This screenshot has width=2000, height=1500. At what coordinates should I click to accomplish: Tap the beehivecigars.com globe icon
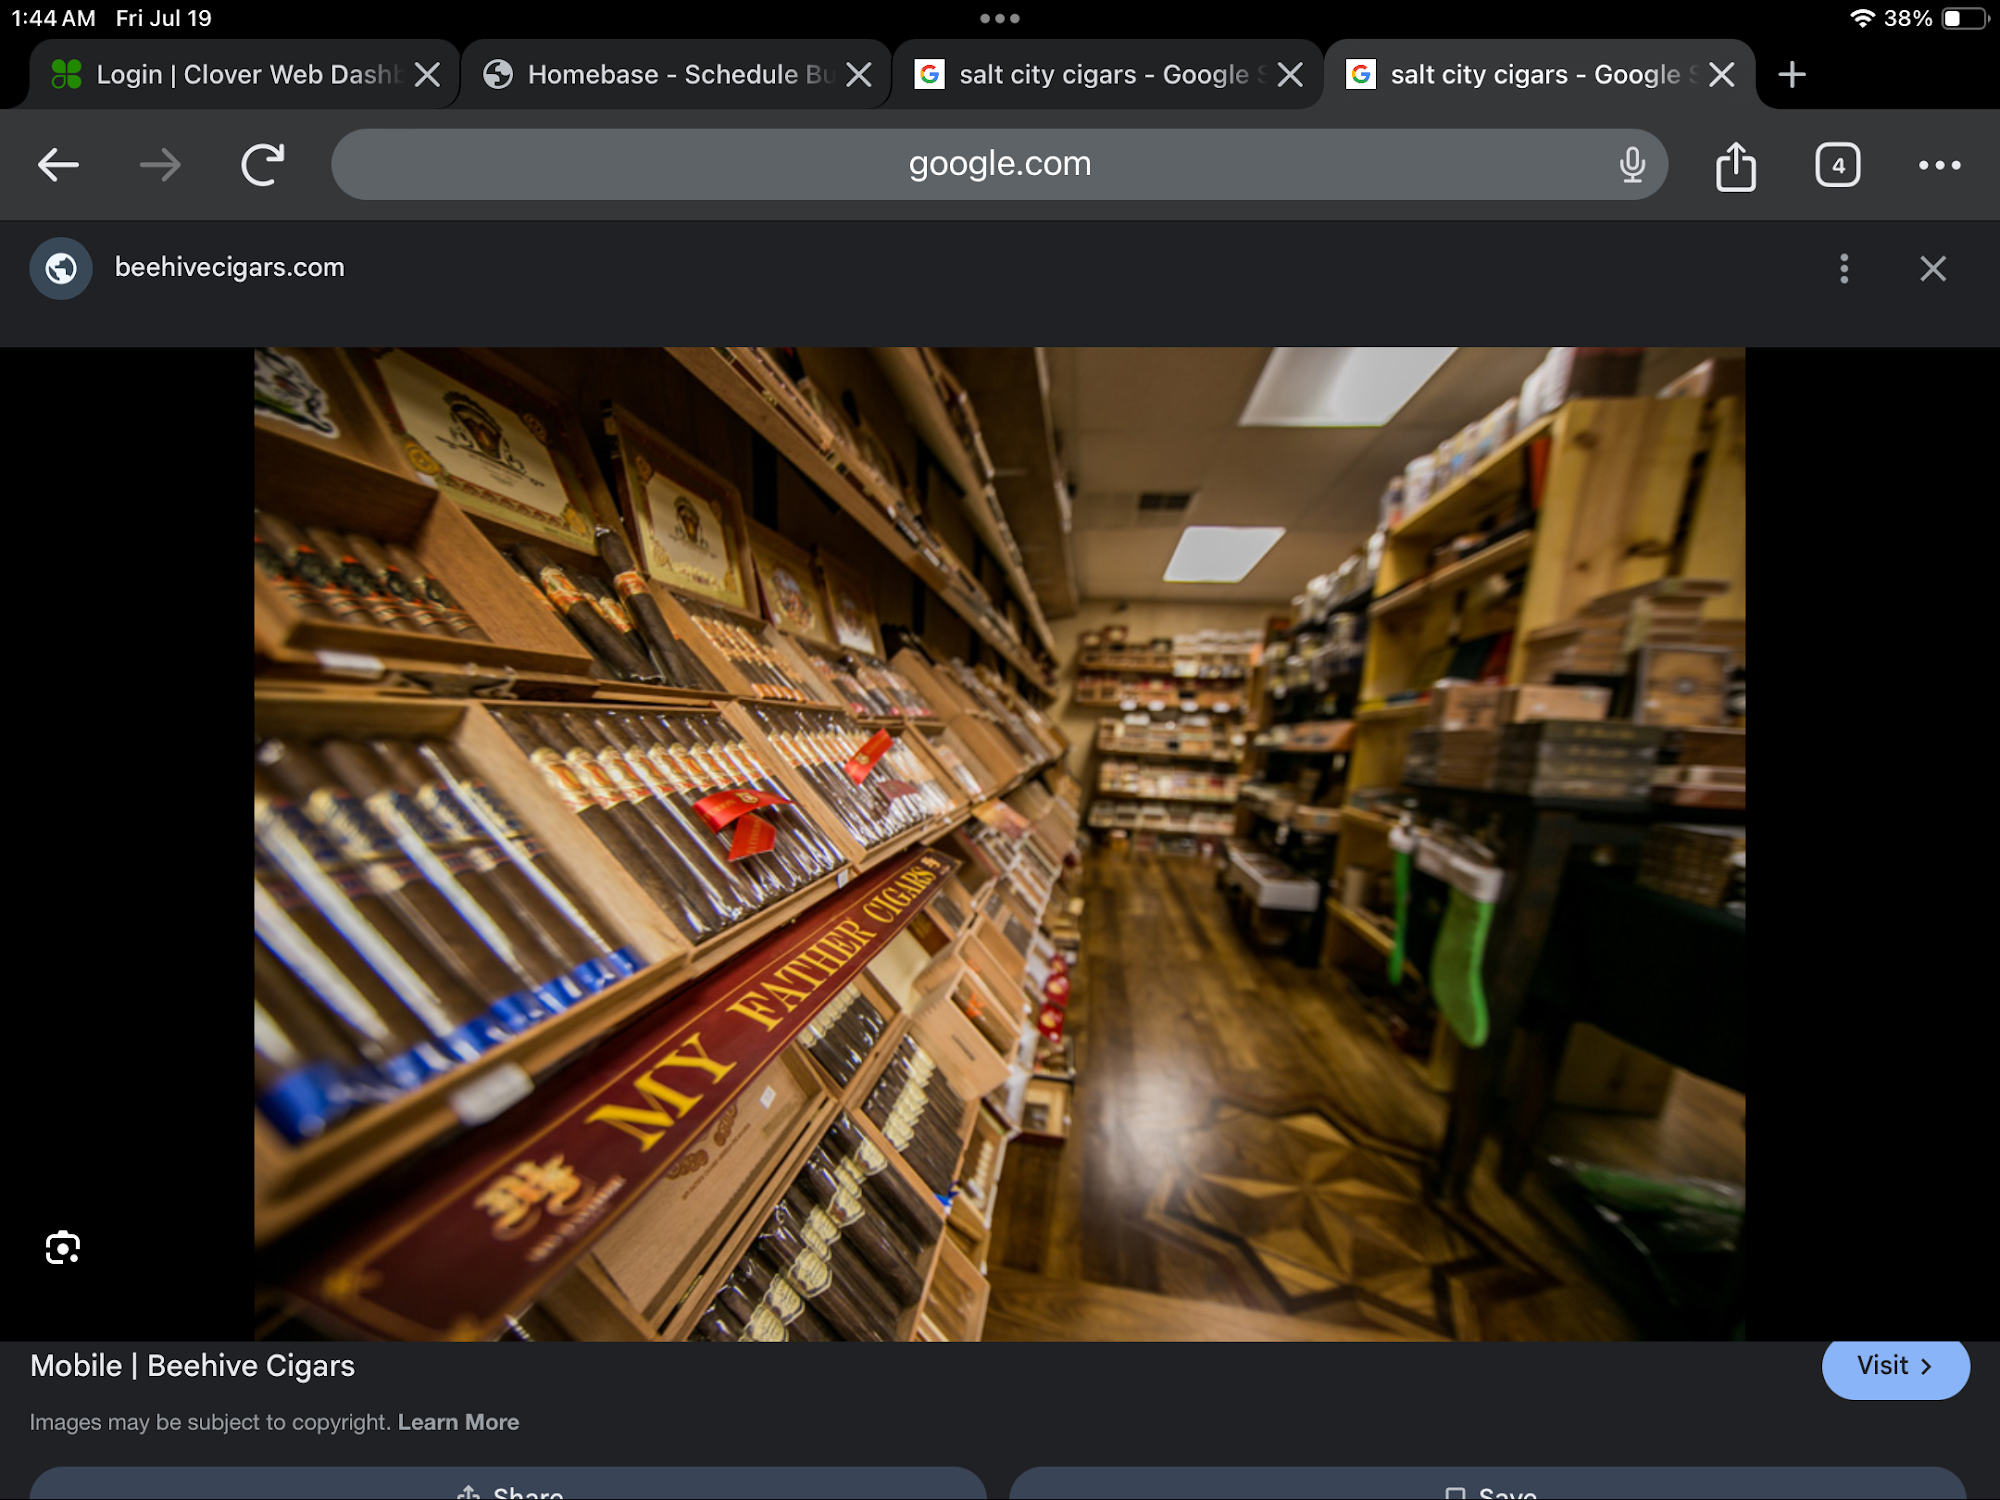(x=61, y=268)
